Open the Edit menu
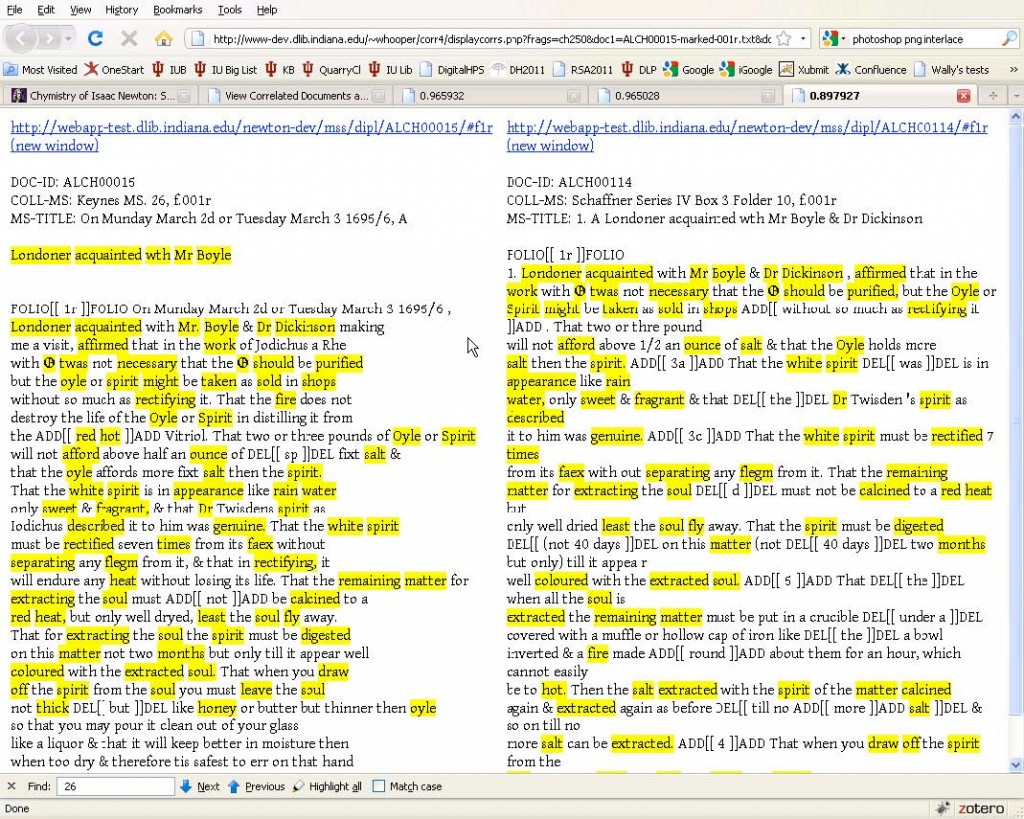Viewport: 1024px width, 819px height. coord(46,10)
